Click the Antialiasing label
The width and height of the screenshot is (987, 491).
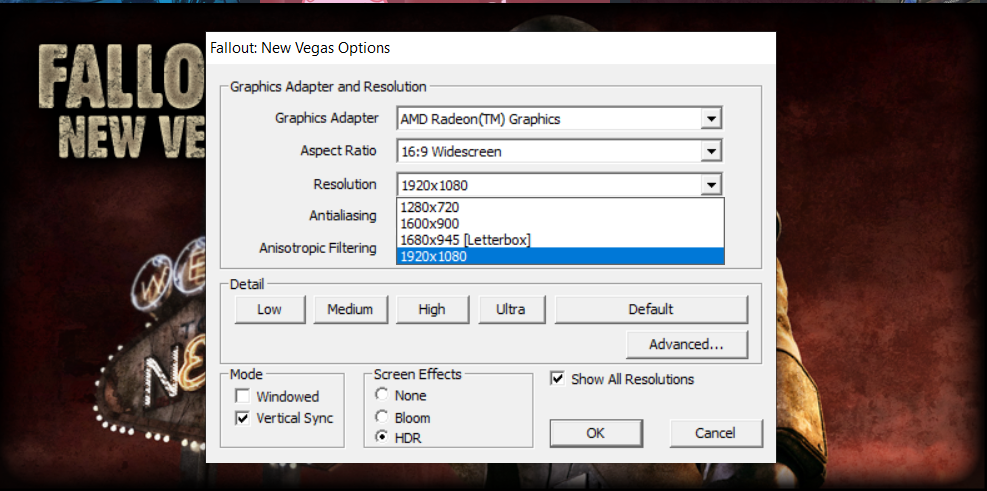[342, 215]
